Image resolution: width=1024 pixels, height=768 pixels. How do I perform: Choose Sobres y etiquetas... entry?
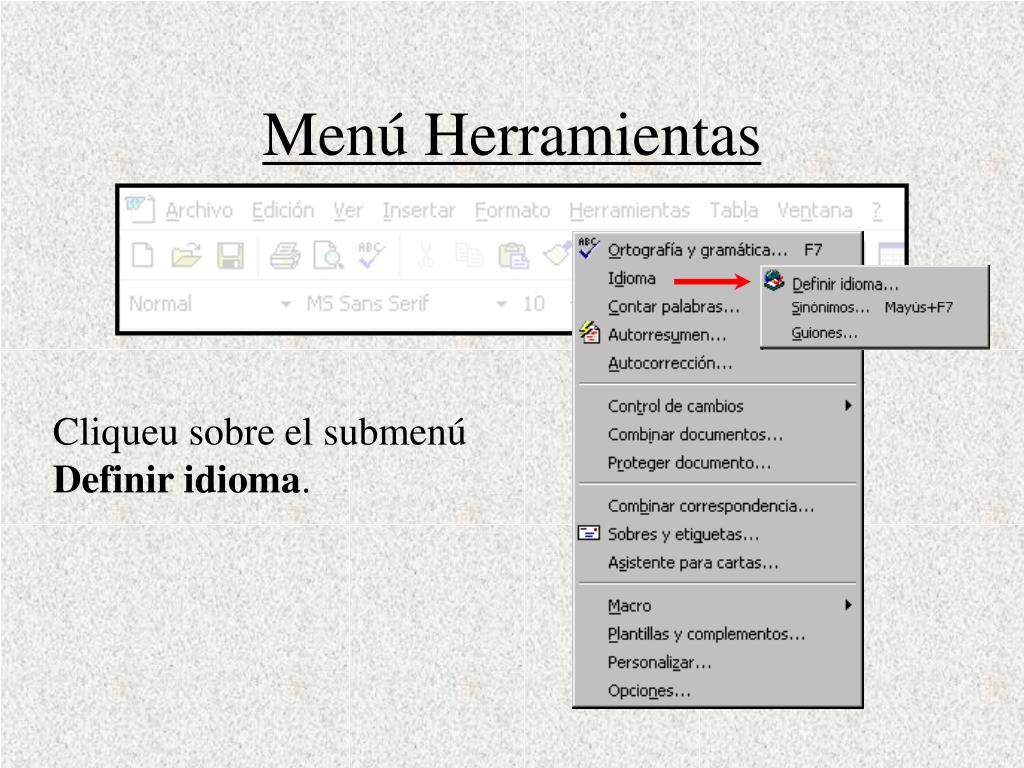click(x=718, y=534)
